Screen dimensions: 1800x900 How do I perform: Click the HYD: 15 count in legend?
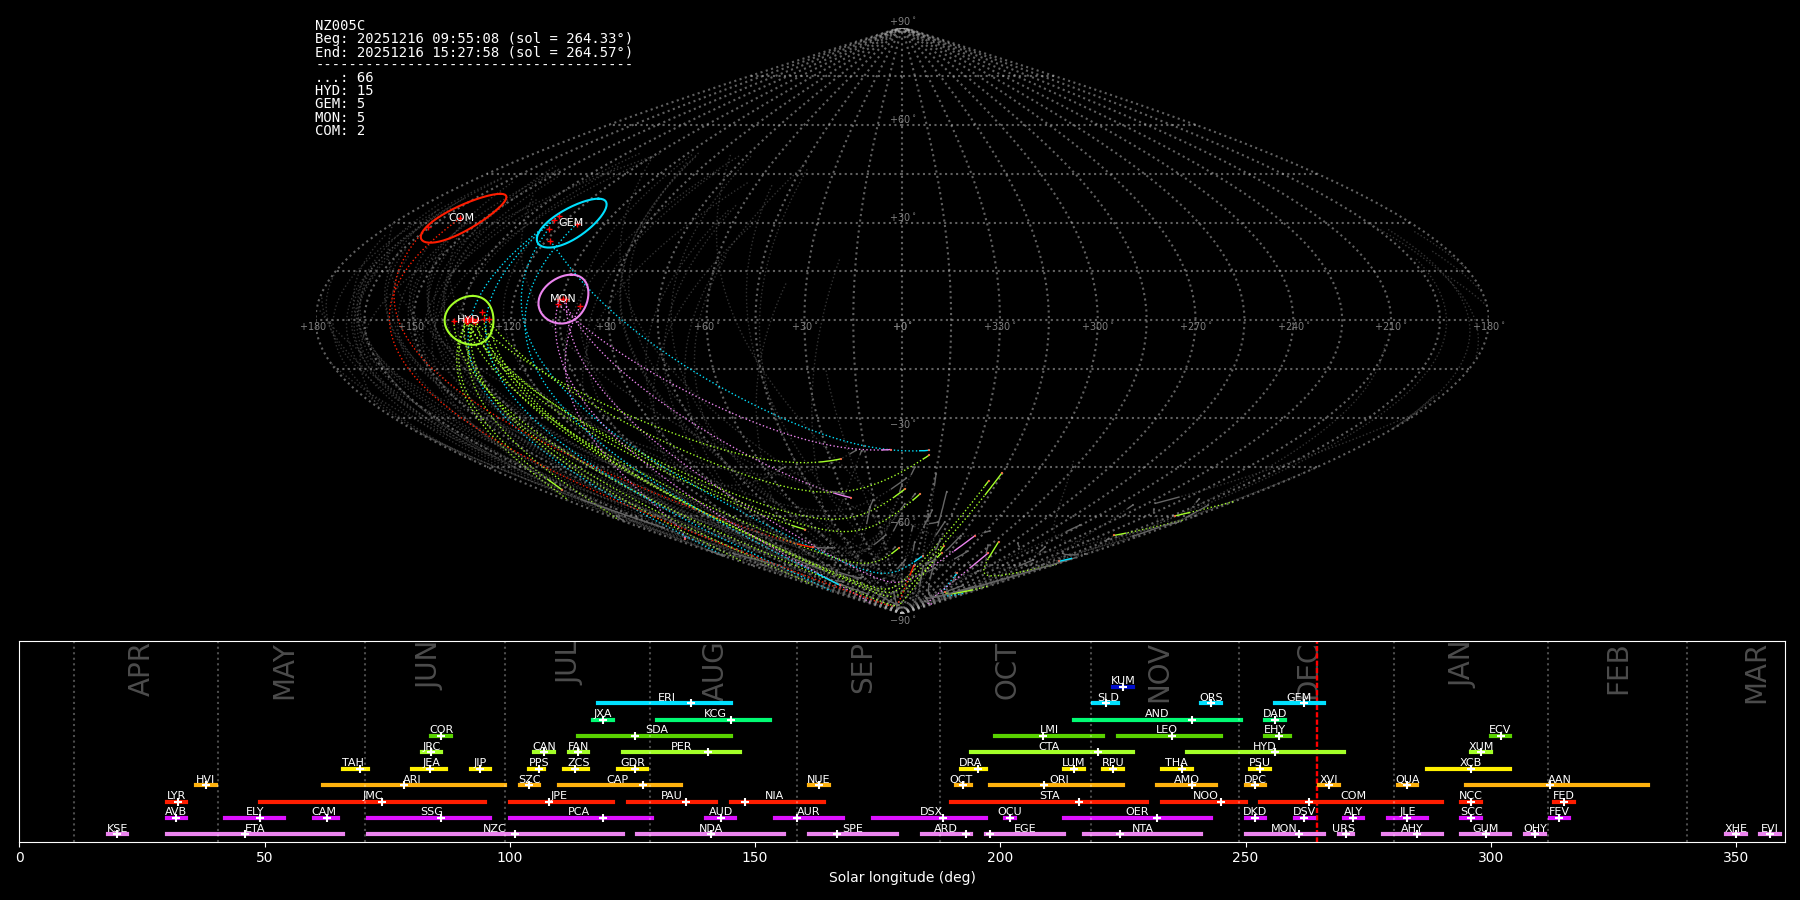click(344, 91)
